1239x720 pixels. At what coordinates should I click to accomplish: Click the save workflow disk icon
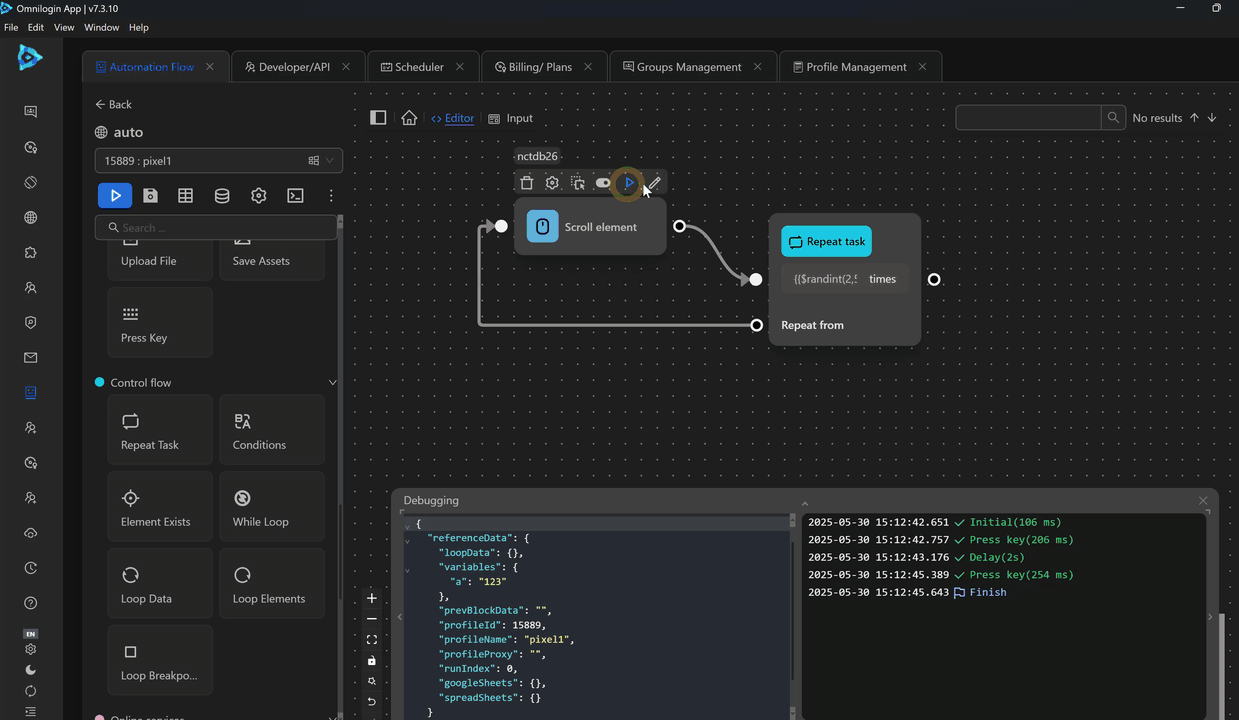150,196
